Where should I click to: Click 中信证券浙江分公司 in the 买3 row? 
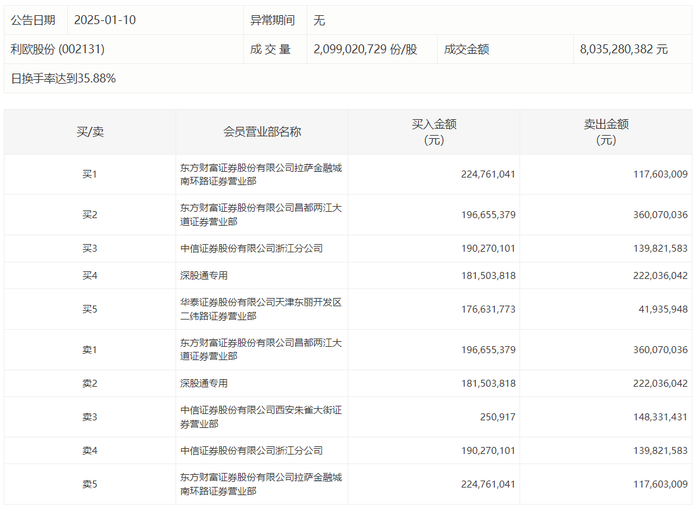pyautogui.click(x=251, y=249)
